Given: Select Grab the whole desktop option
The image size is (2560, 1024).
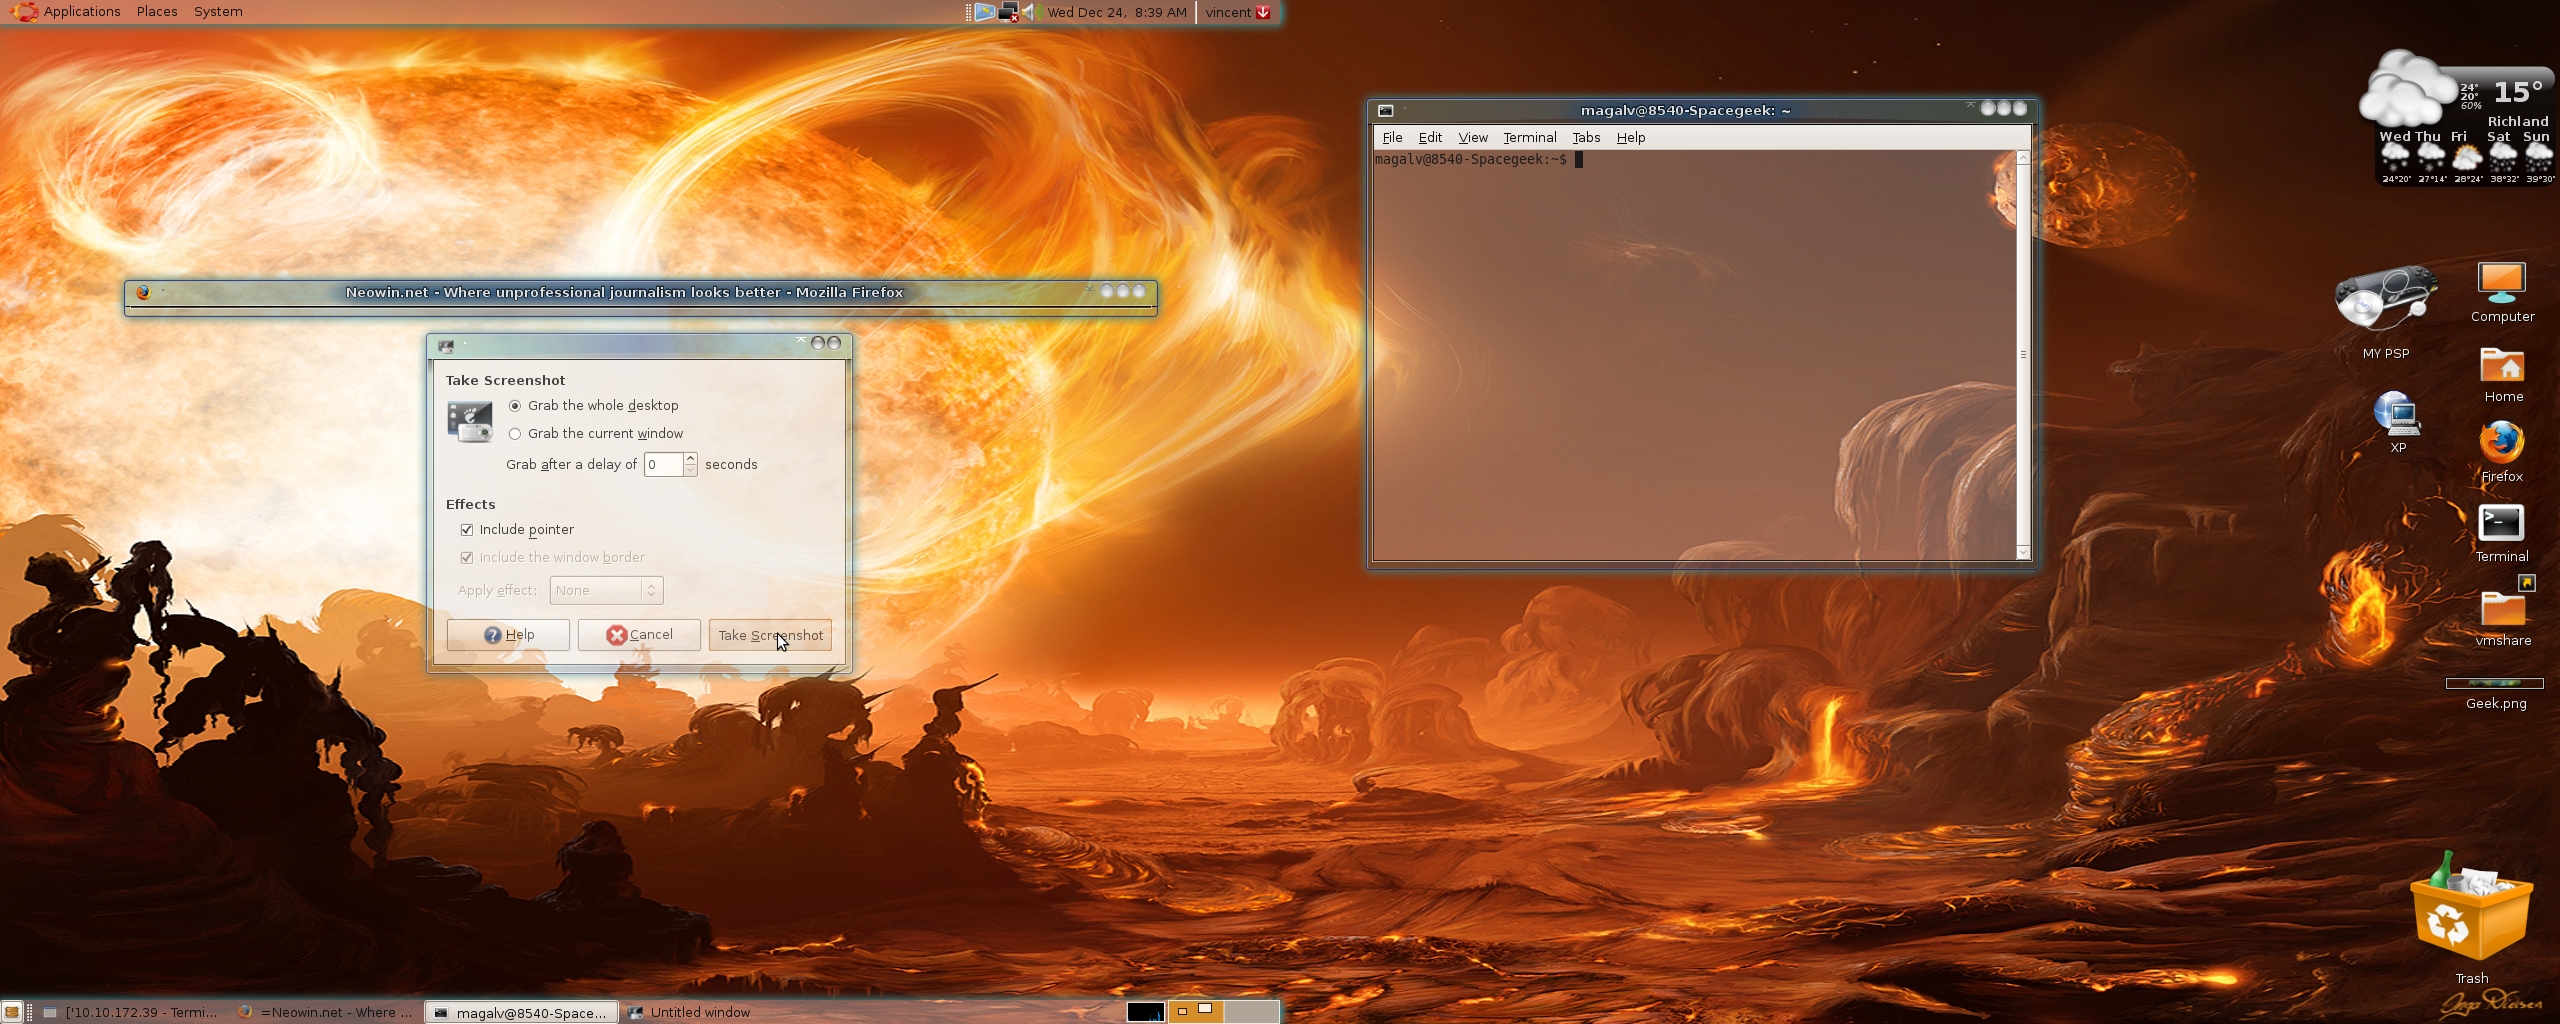Looking at the screenshot, I should pyautogui.click(x=515, y=406).
